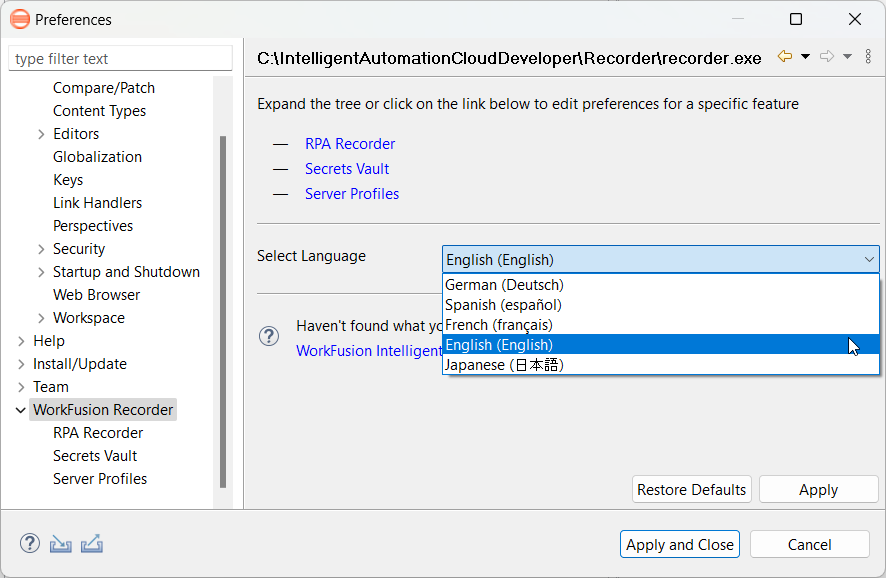Expand the Editors tree node
The width and height of the screenshot is (886, 578).
tap(41, 134)
